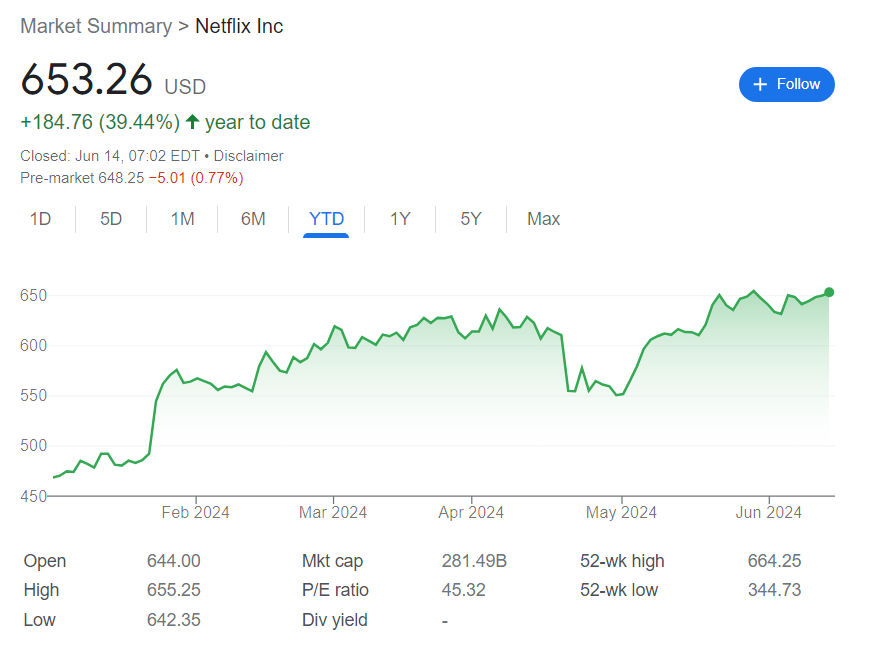Click the Jun 2024 axis label
Screen dimensions: 879x652
coord(769,512)
